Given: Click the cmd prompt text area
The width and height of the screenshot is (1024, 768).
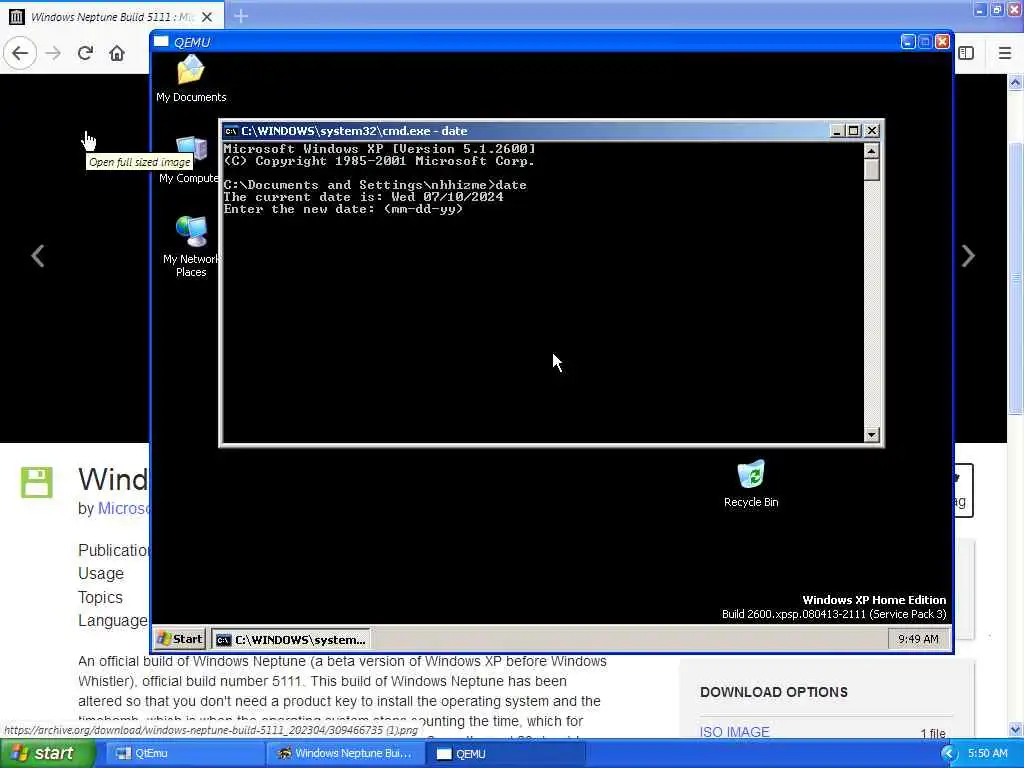Looking at the screenshot, I should coord(543,293).
